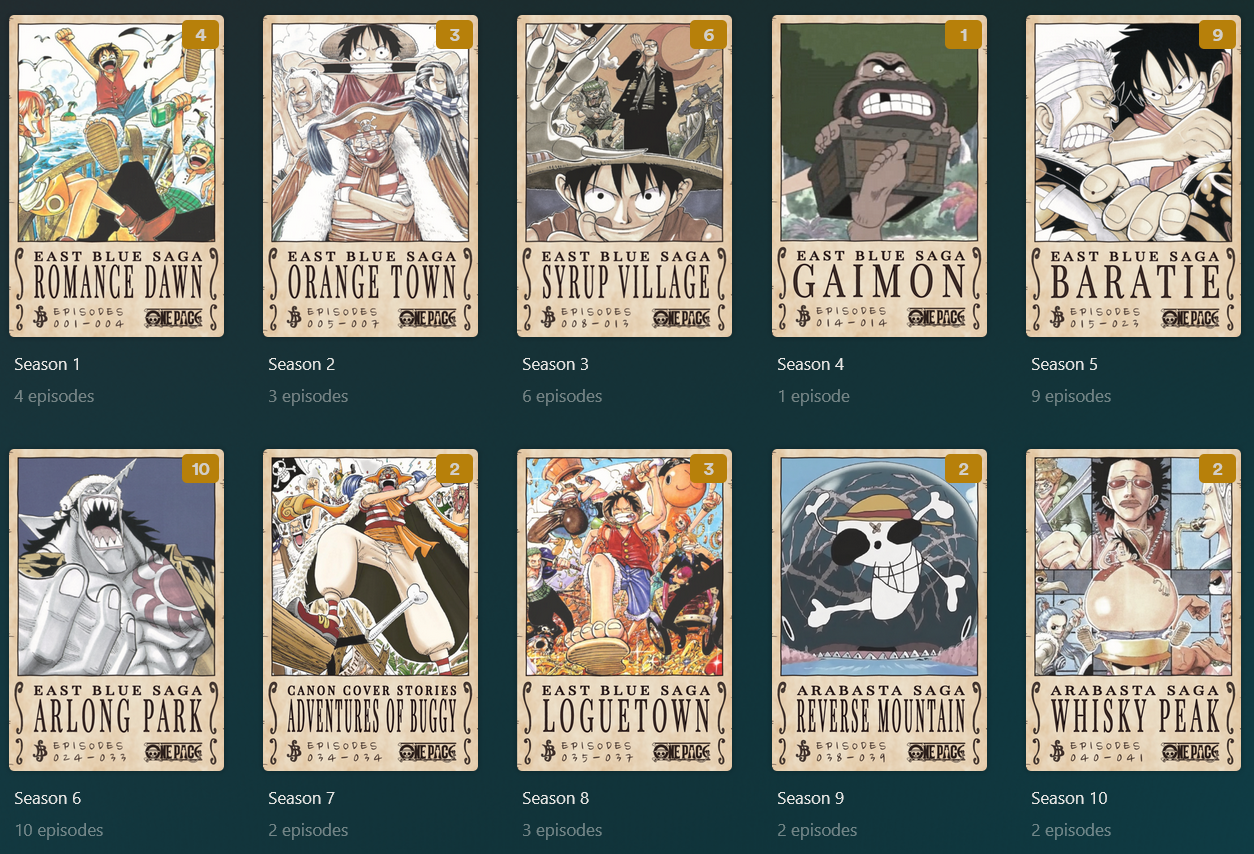The height and width of the screenshot is (854, 1254).
Task: Click the unwatched badge 10 on Arlong Park
Action: [200, 469]
